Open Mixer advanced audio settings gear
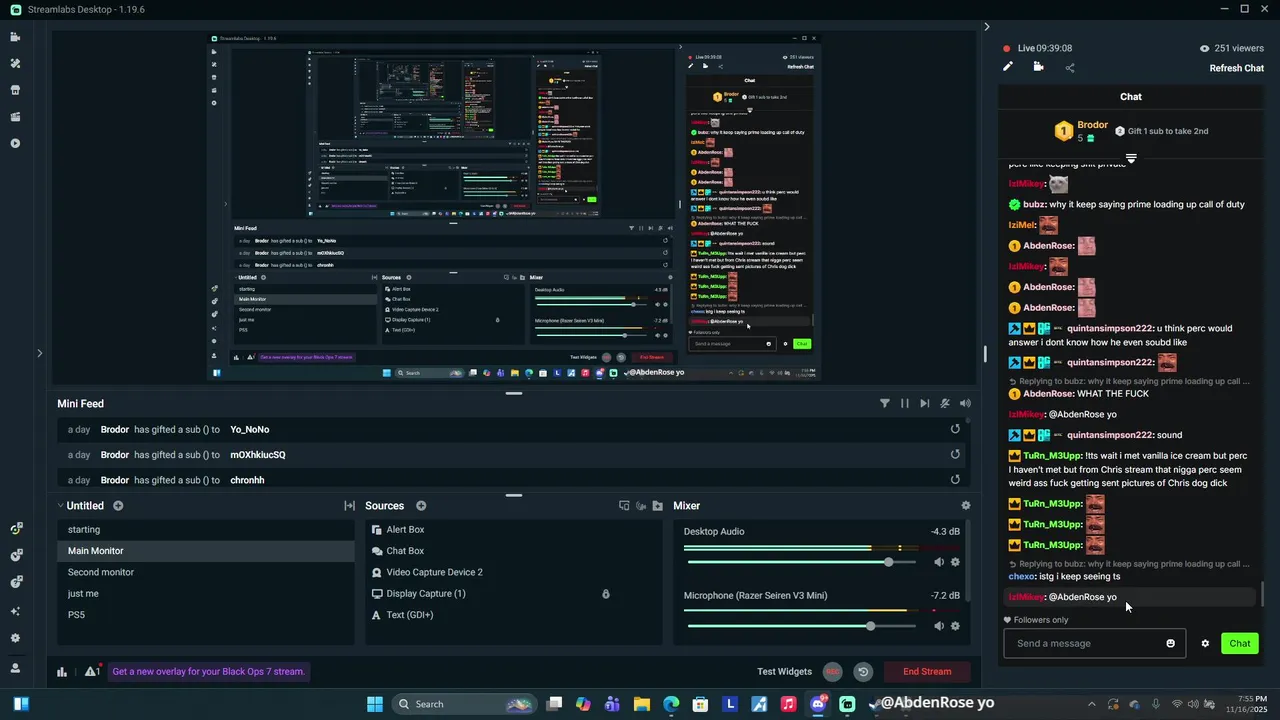 pyautogui.click(x=965, y=506)
